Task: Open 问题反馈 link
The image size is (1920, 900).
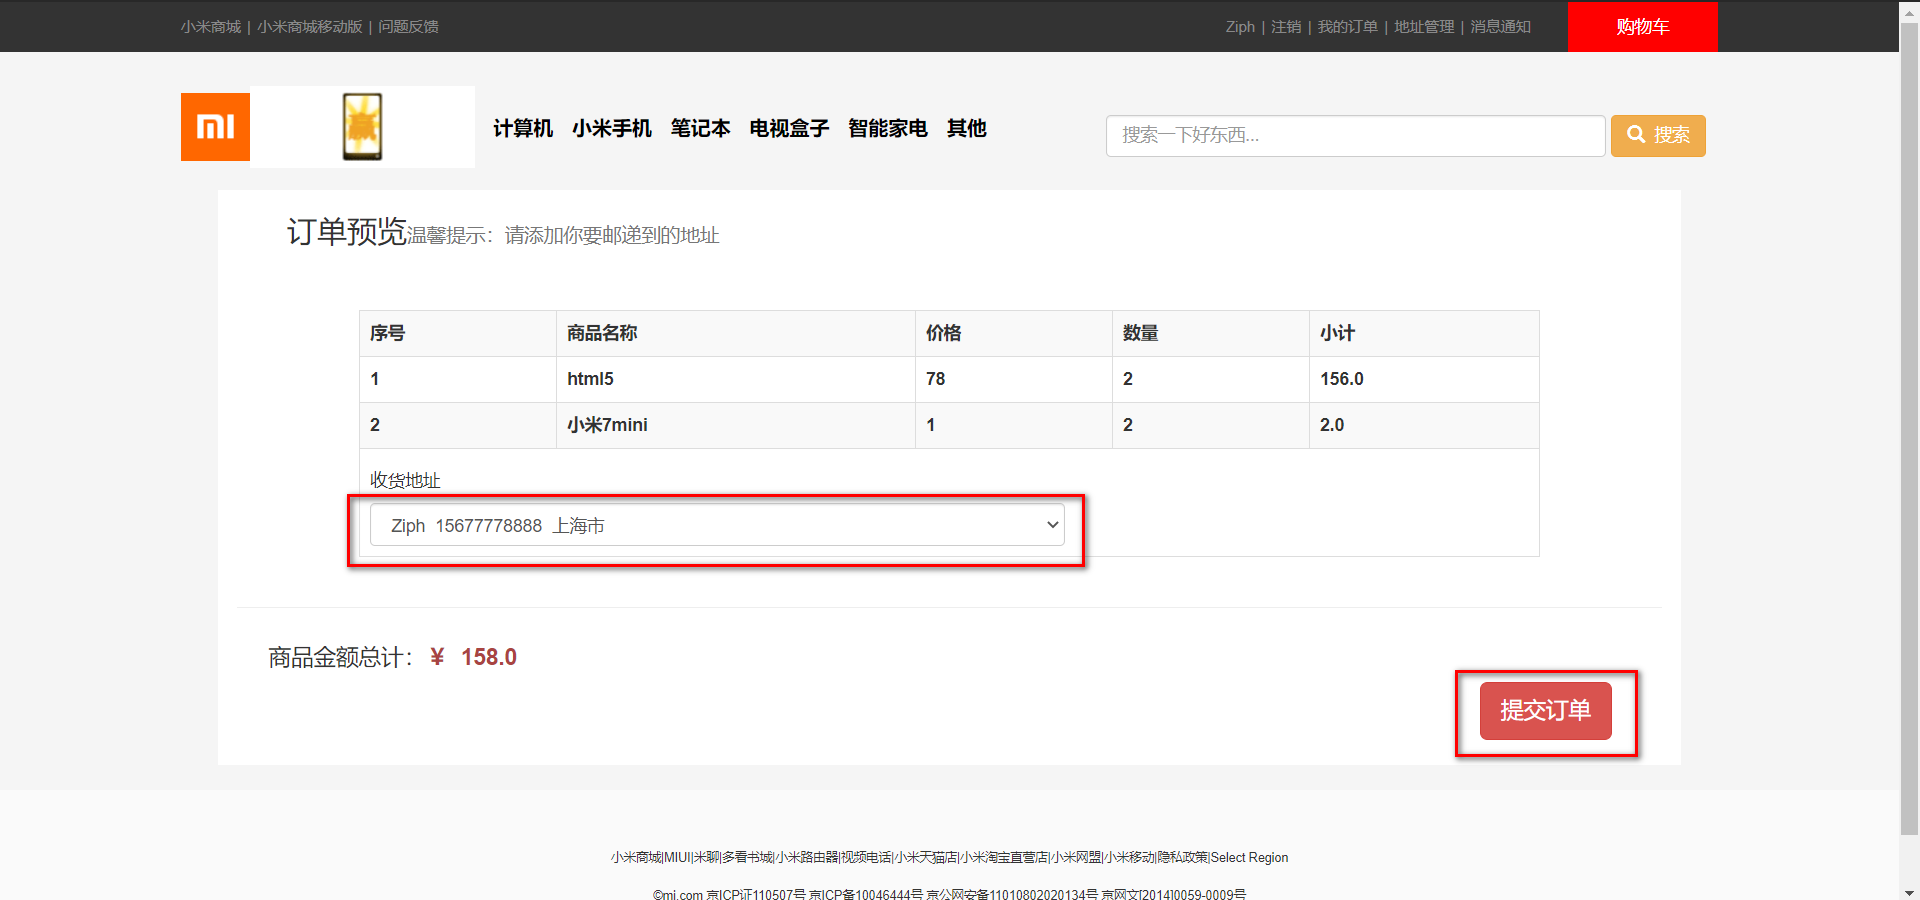Action: [x=408, y=27]
